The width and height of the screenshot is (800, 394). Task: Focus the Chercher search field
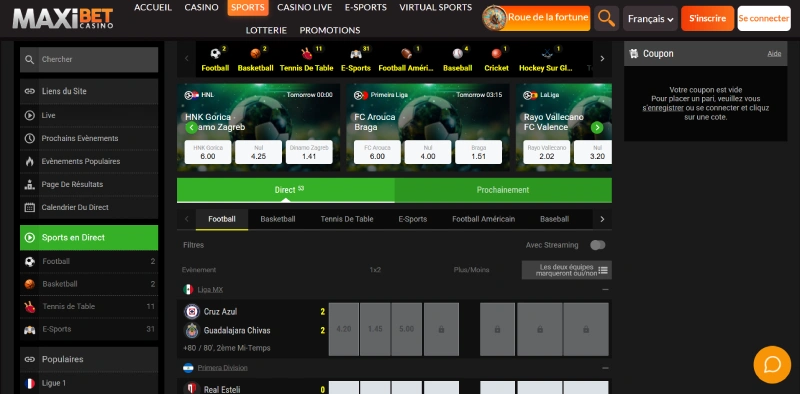tap(89, 59)
